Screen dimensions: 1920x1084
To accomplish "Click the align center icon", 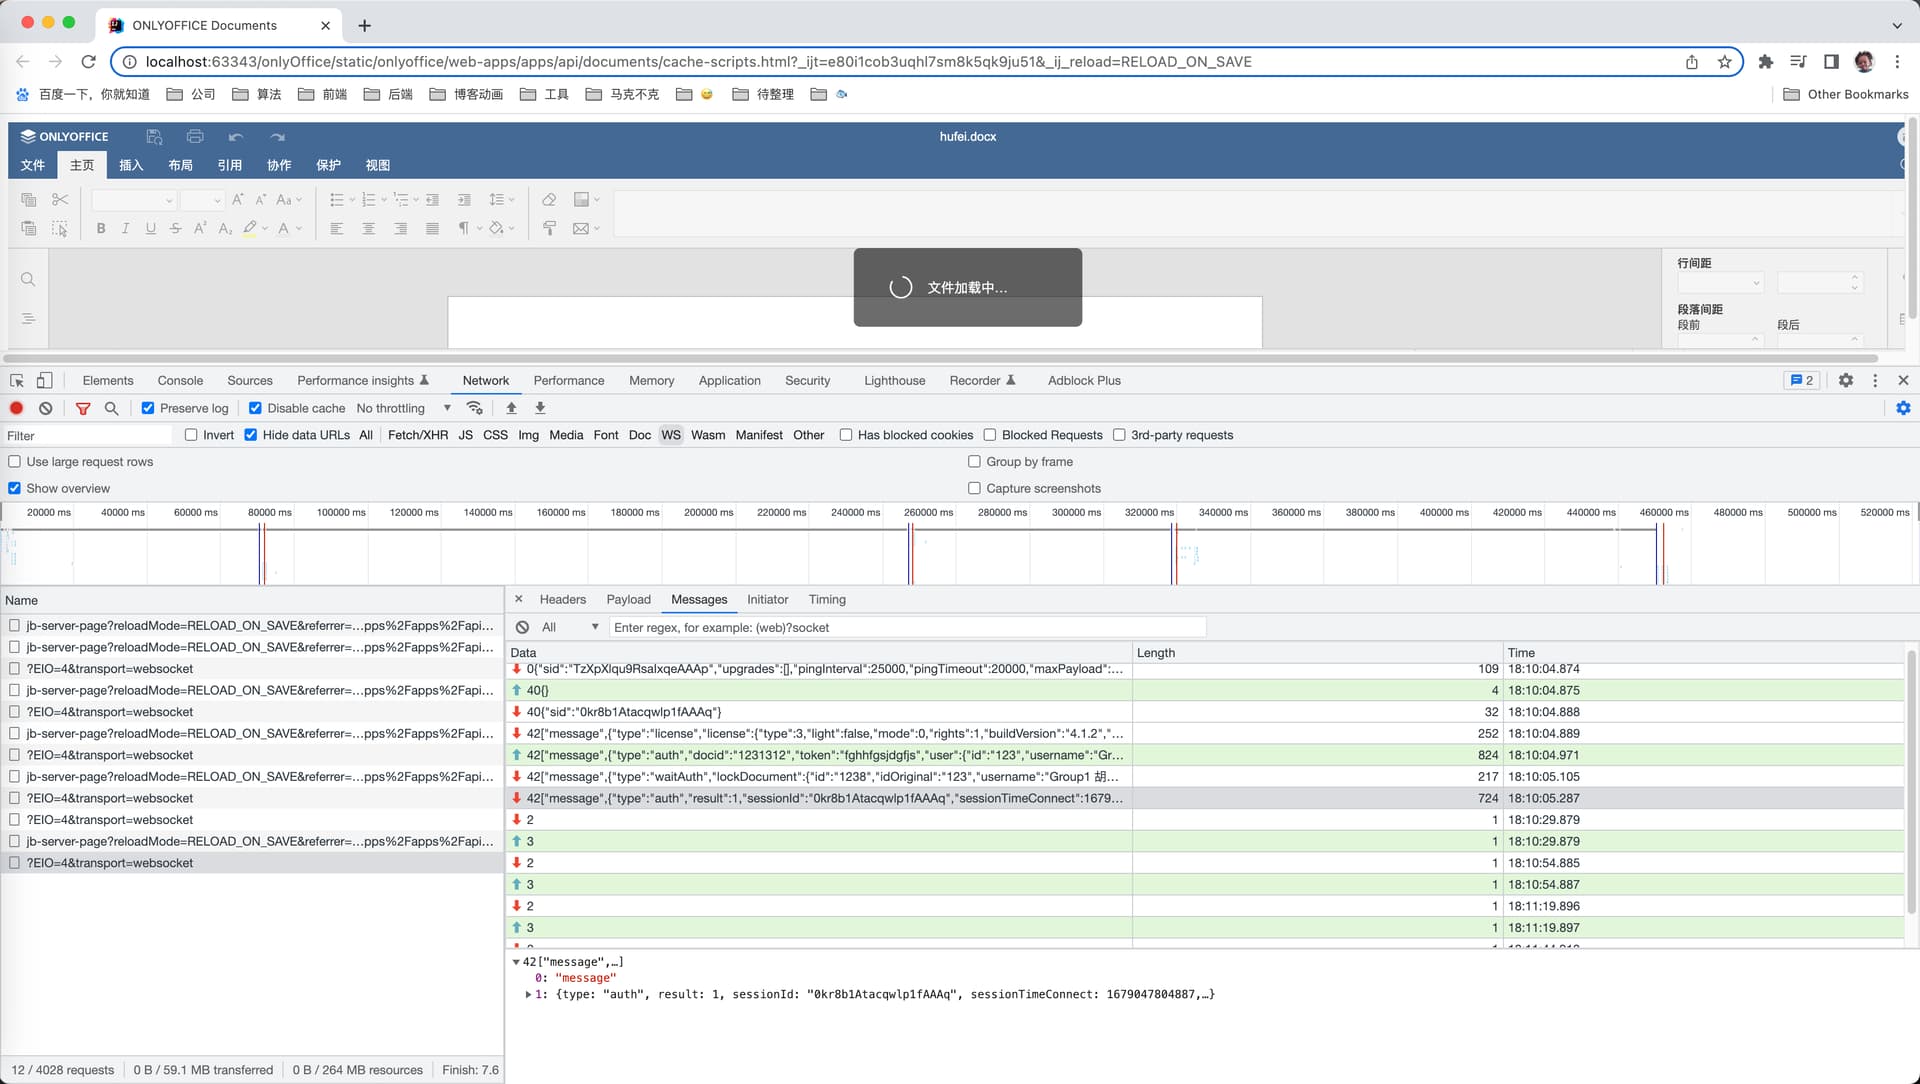I will (368, 228).
